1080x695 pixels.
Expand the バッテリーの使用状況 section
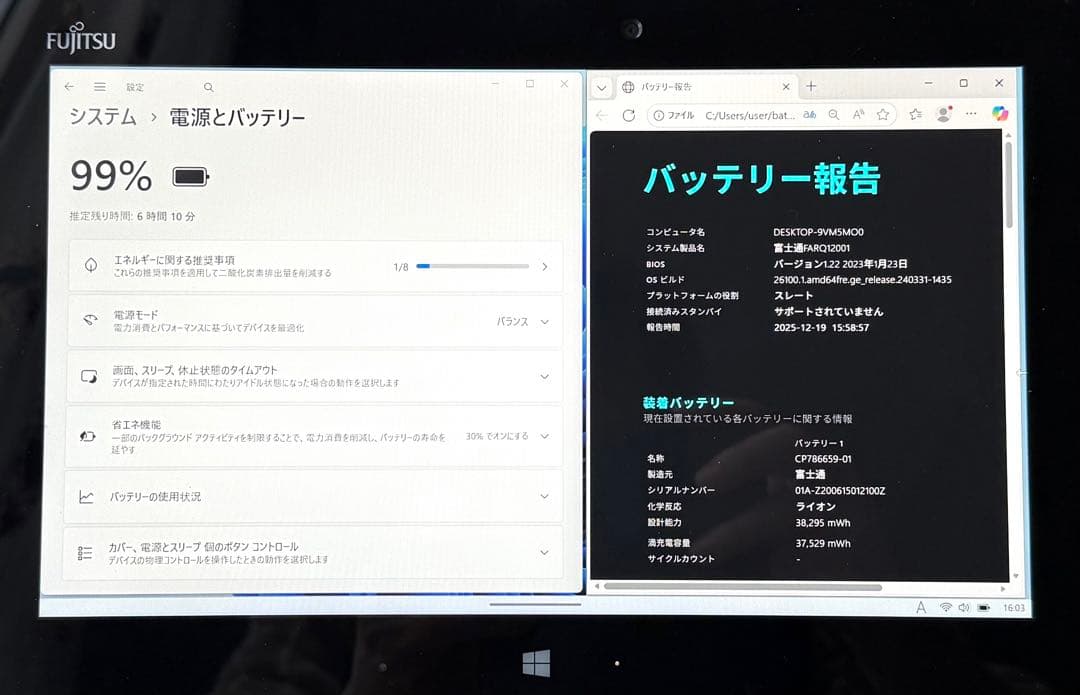coord(544,496)
